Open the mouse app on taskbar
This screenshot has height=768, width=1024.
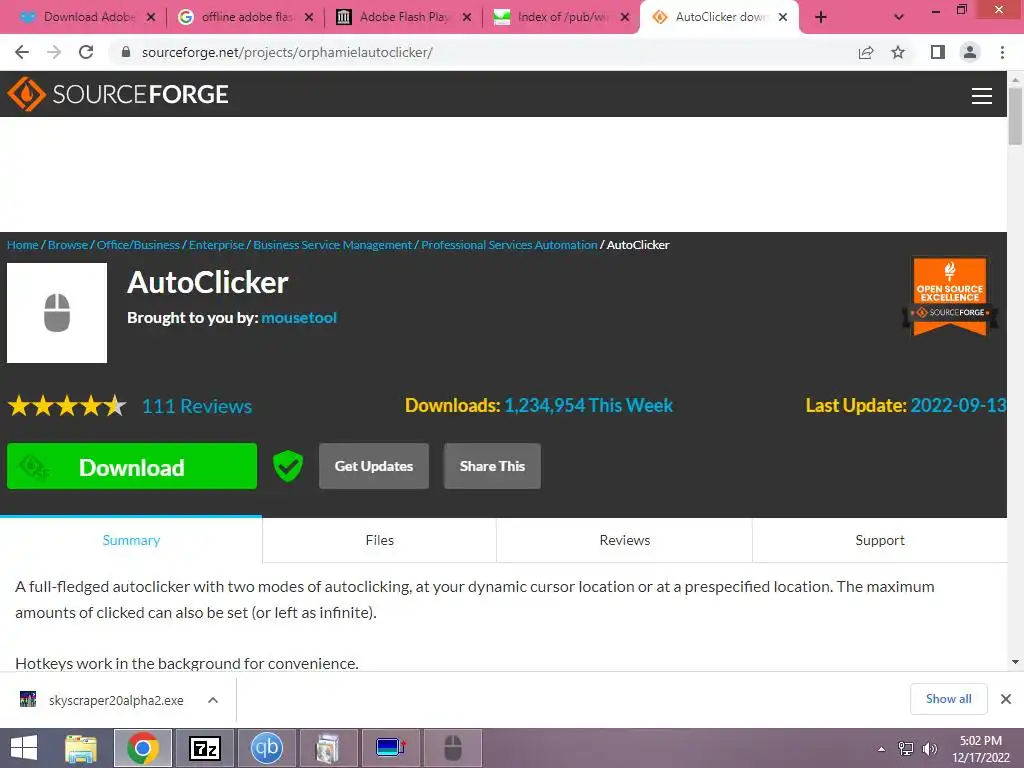(453, 748)
